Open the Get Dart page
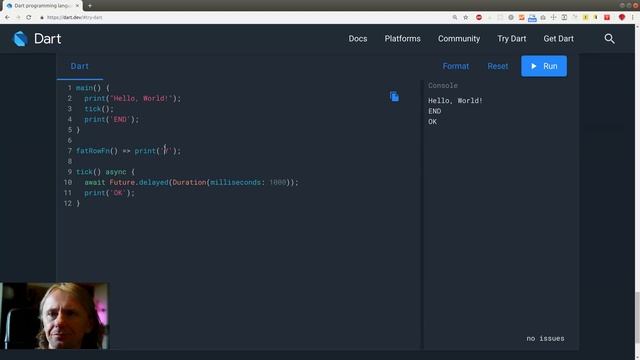This screenshot has width=640, height=360. (x=558, y=39)
